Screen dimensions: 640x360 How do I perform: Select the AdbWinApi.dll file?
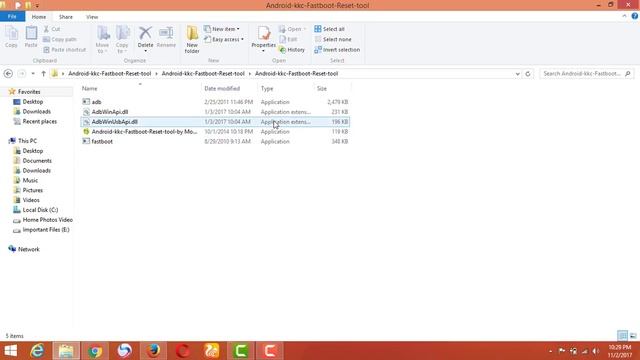(x=215, y=112)
